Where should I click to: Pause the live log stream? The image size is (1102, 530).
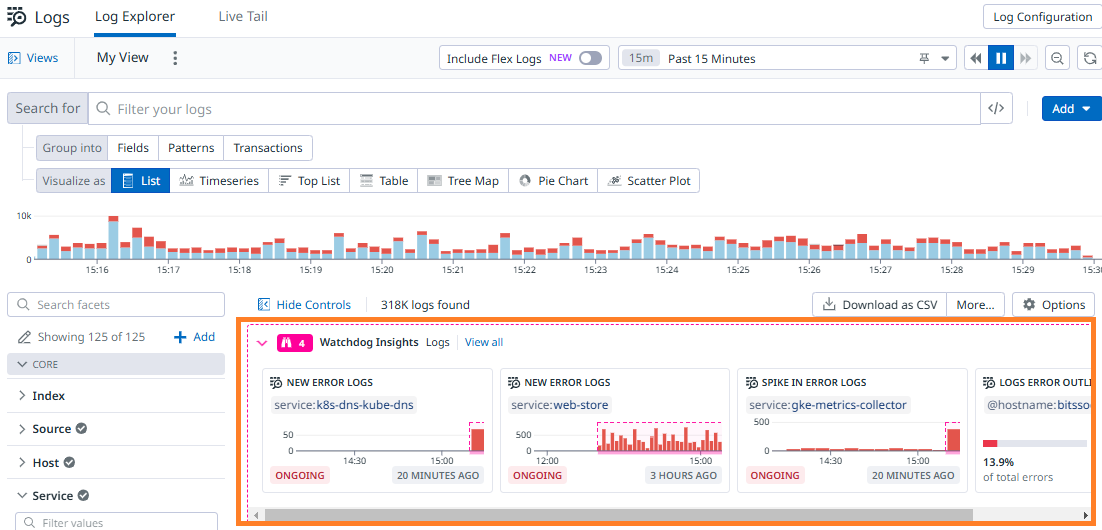tap(1000, 58)
